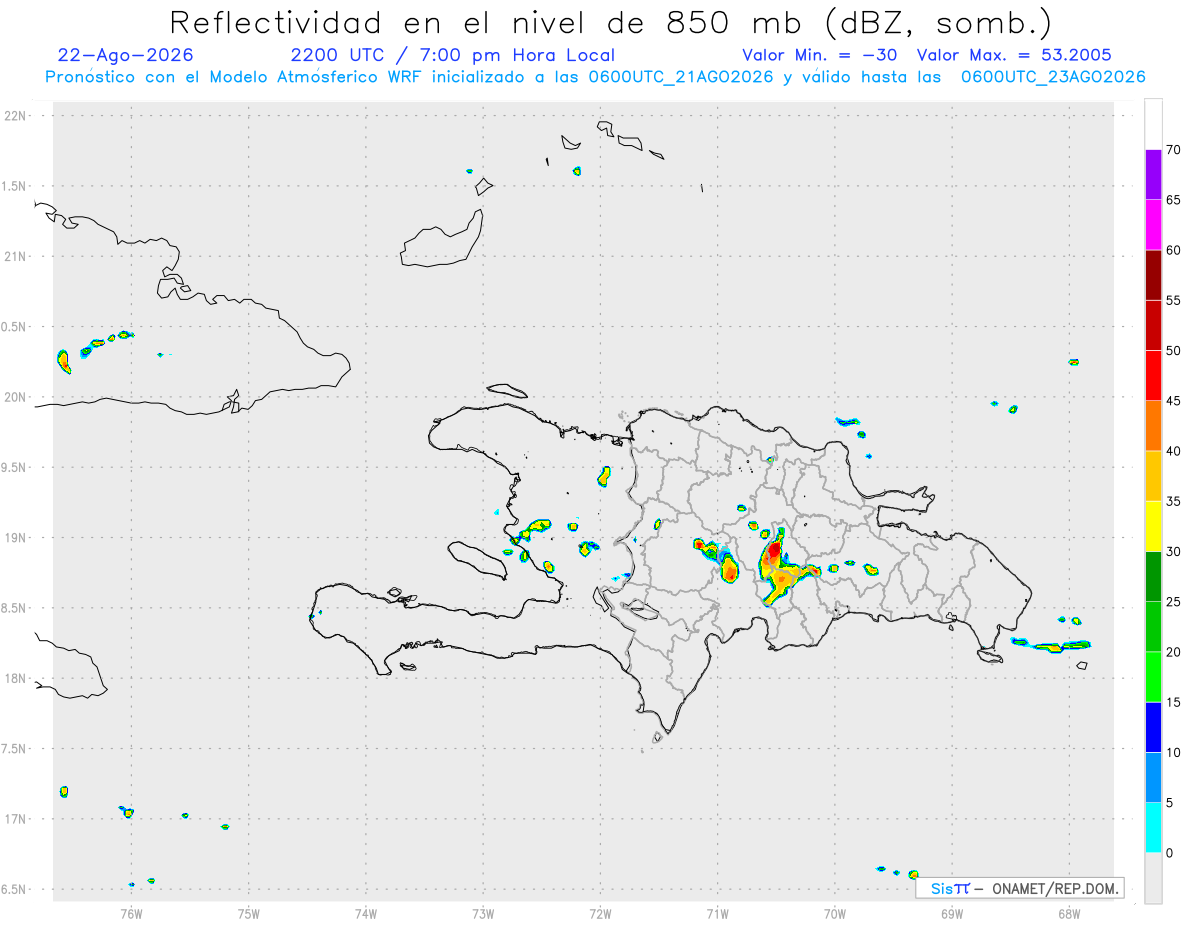Click the '68W' longitude label

[1069, 914]
